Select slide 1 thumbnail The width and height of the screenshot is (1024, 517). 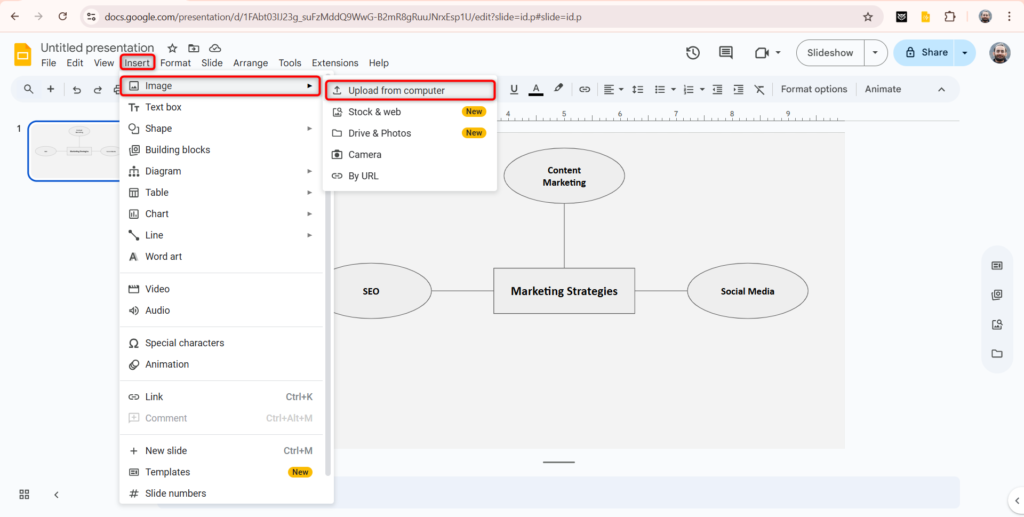coord(75,151)
